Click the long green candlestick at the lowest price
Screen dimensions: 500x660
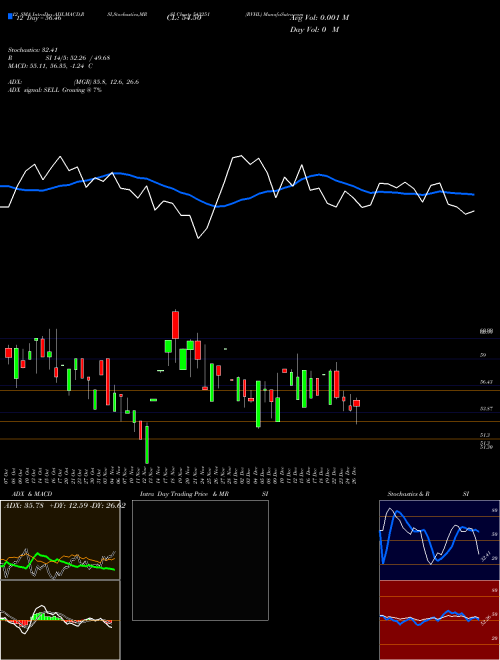[147, 444]
